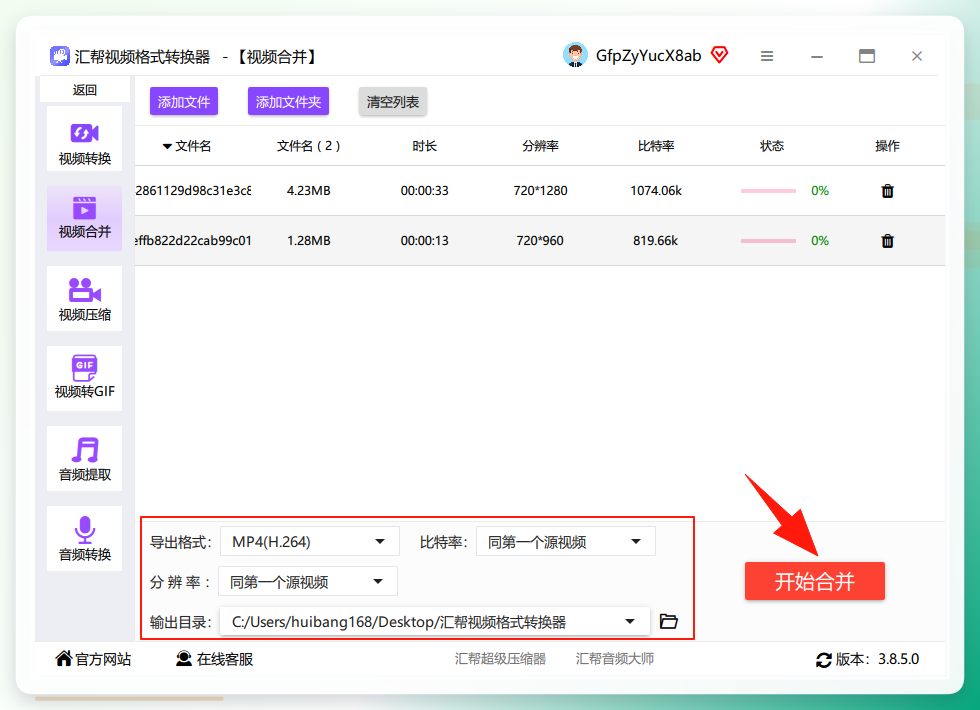Click the 720*960 resolution cell
The height and width of the screenshot is (710, 980).
[x=540, y=241]
